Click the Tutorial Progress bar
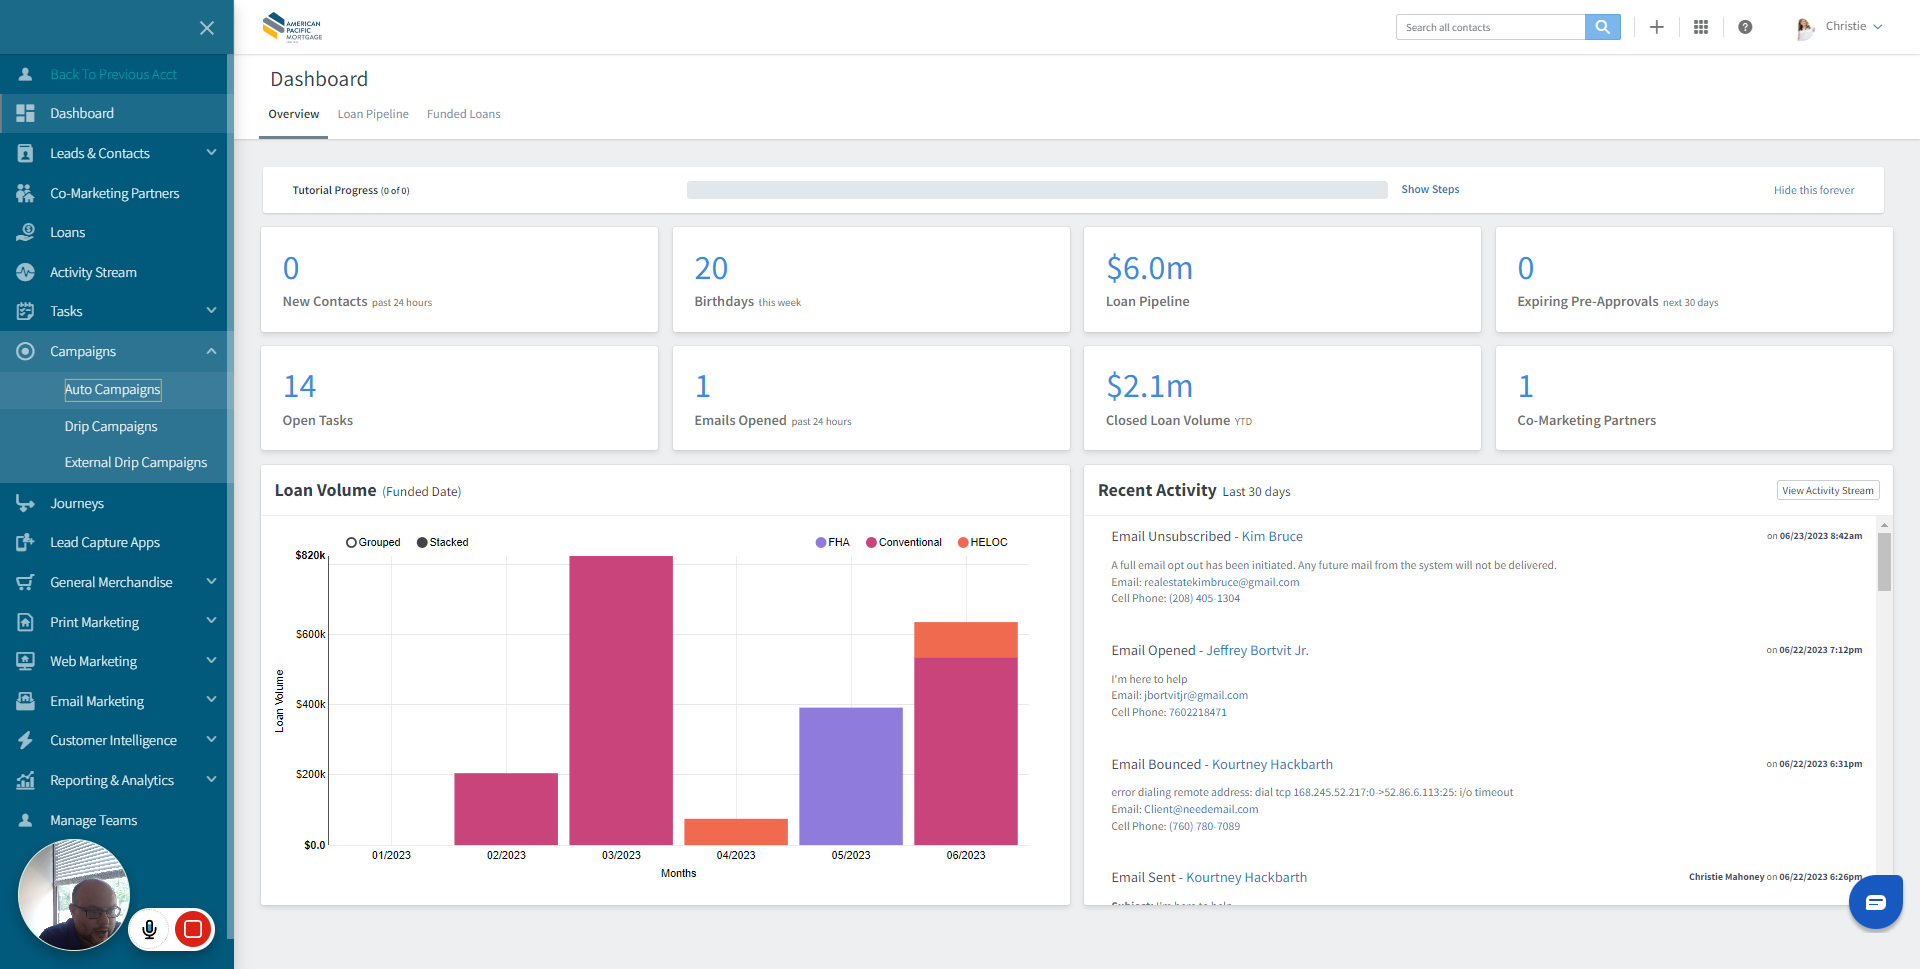 pos(1037,190)
